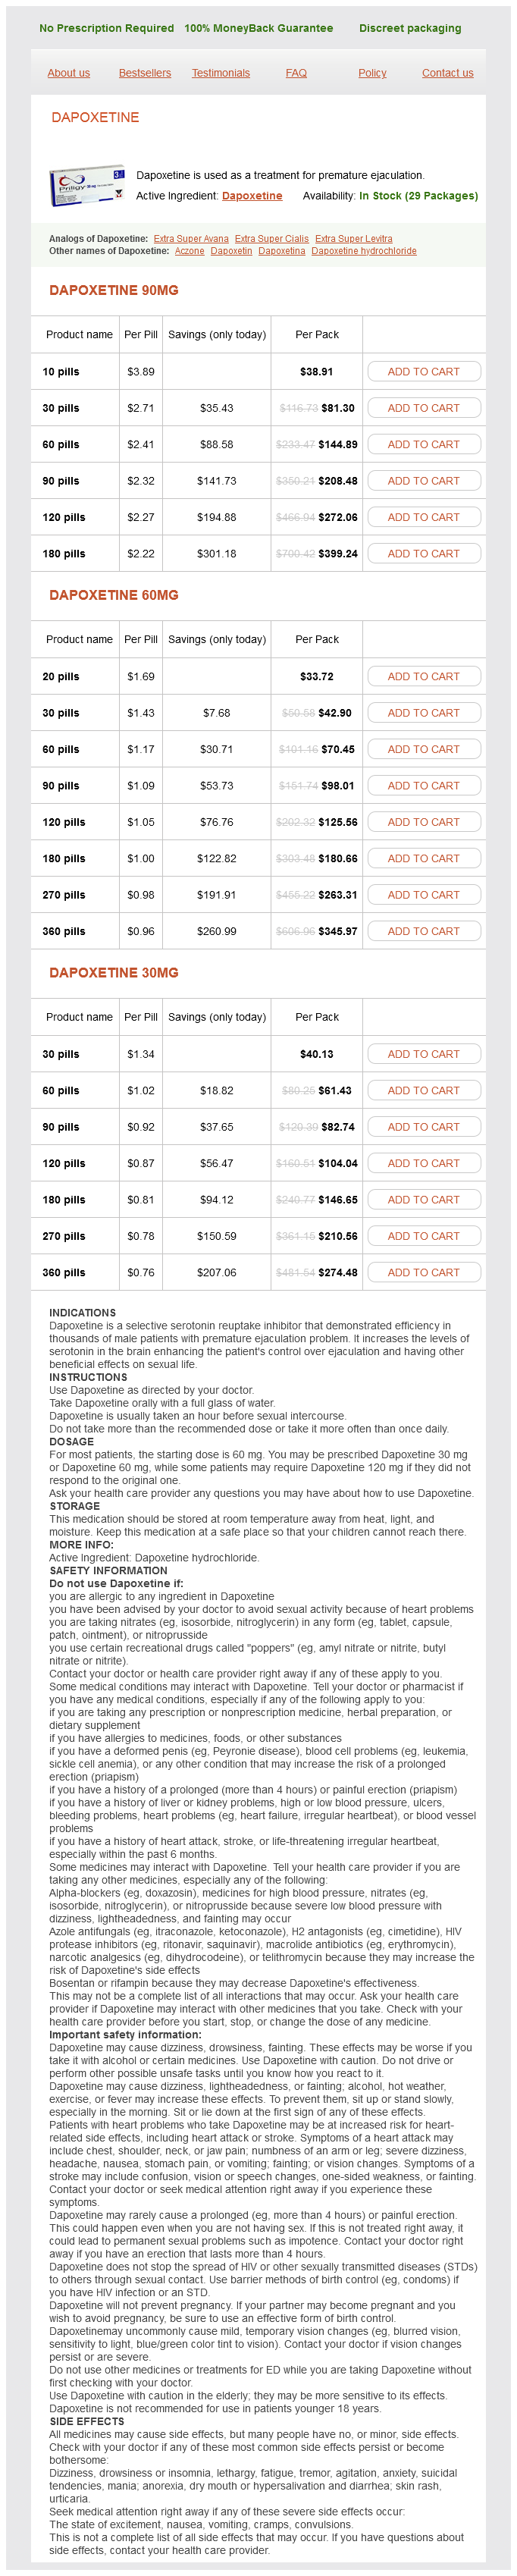View the Policy page

[372, 73]
